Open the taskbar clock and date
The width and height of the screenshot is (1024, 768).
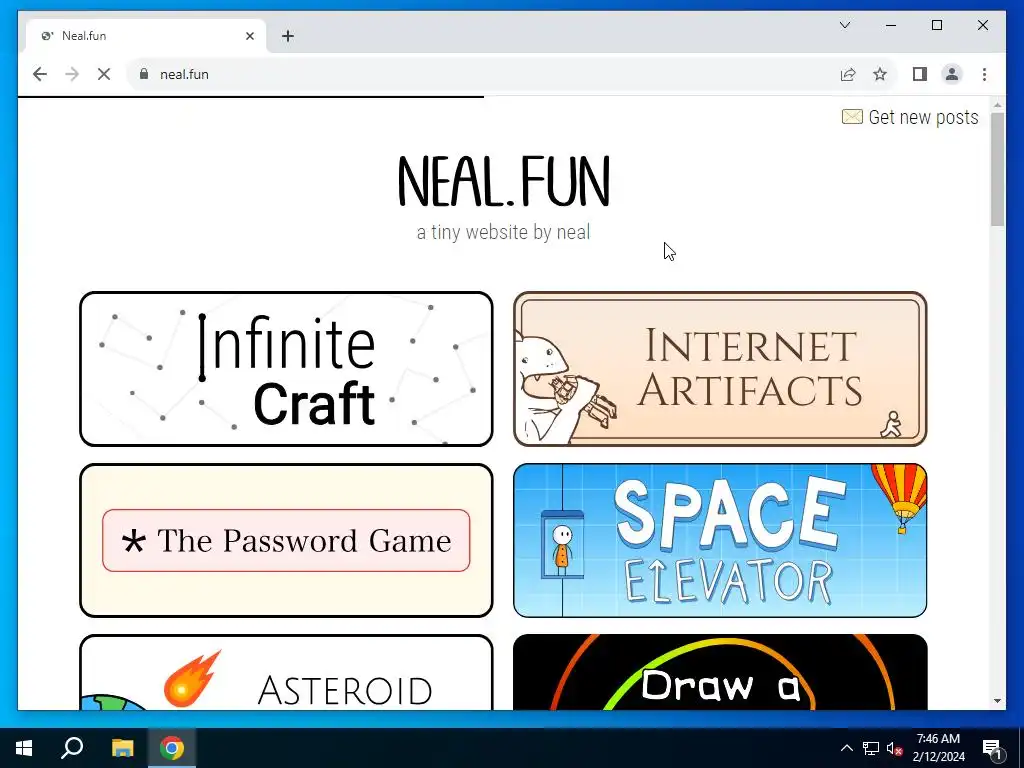click(938, 748)
